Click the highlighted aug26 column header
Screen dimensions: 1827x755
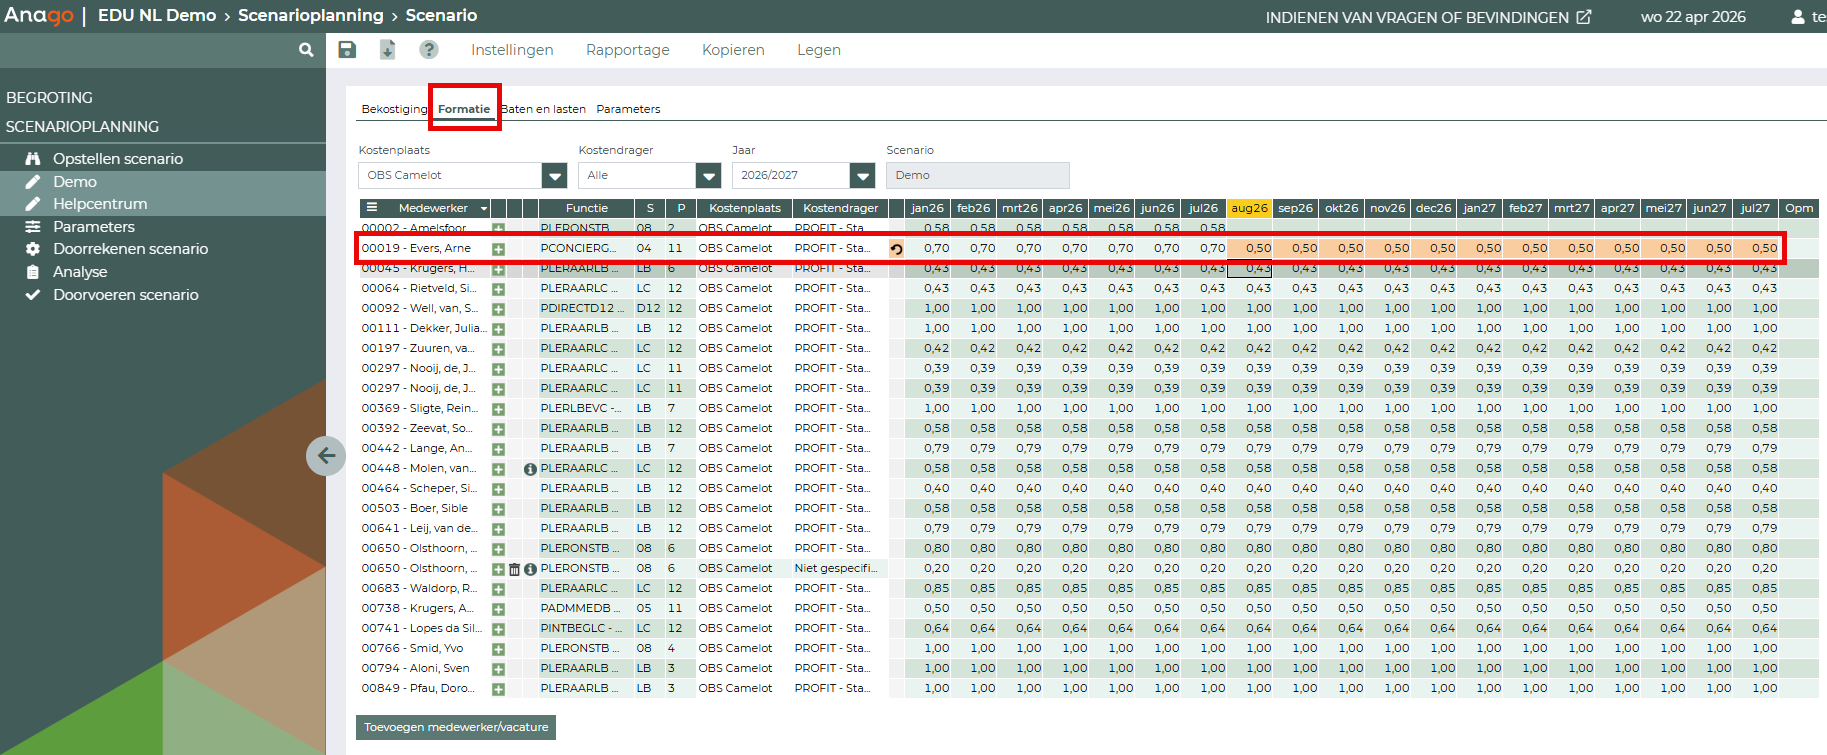click(1249, 208)
